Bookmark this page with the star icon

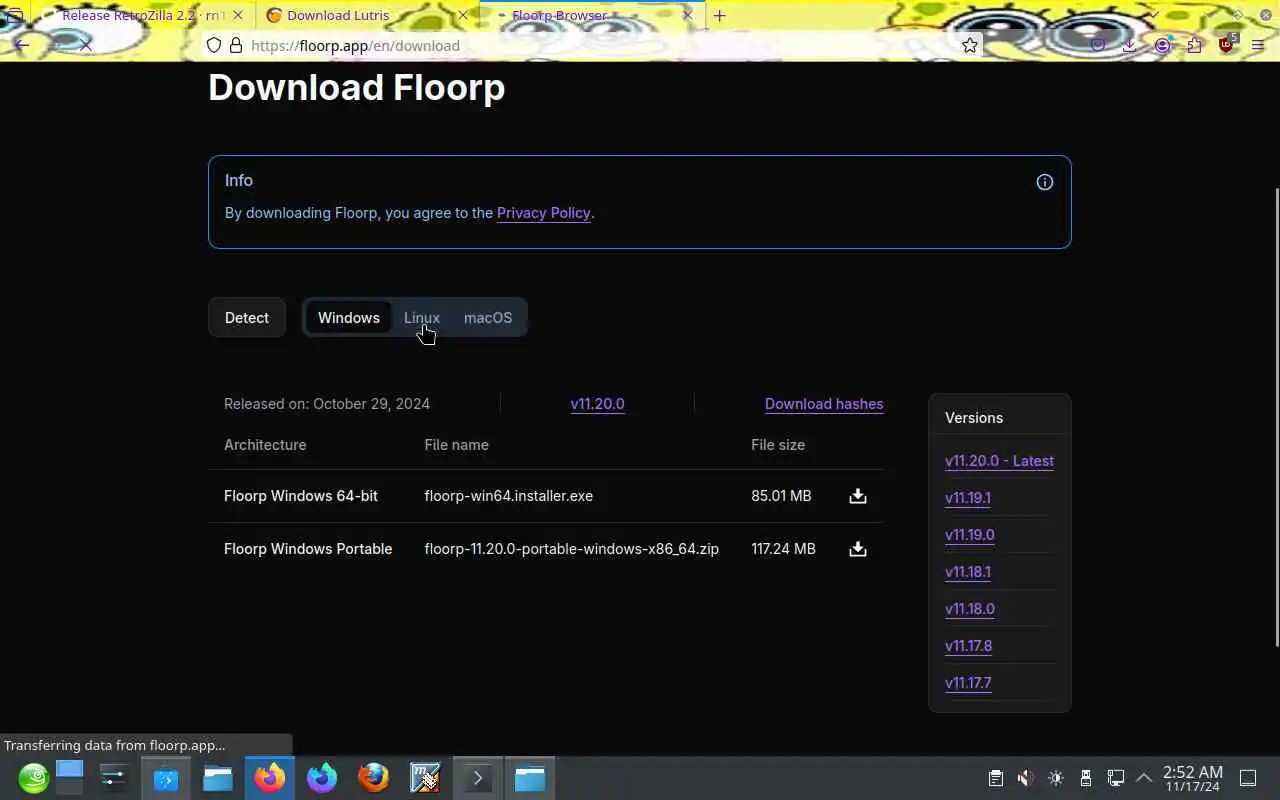click(969, 45)
